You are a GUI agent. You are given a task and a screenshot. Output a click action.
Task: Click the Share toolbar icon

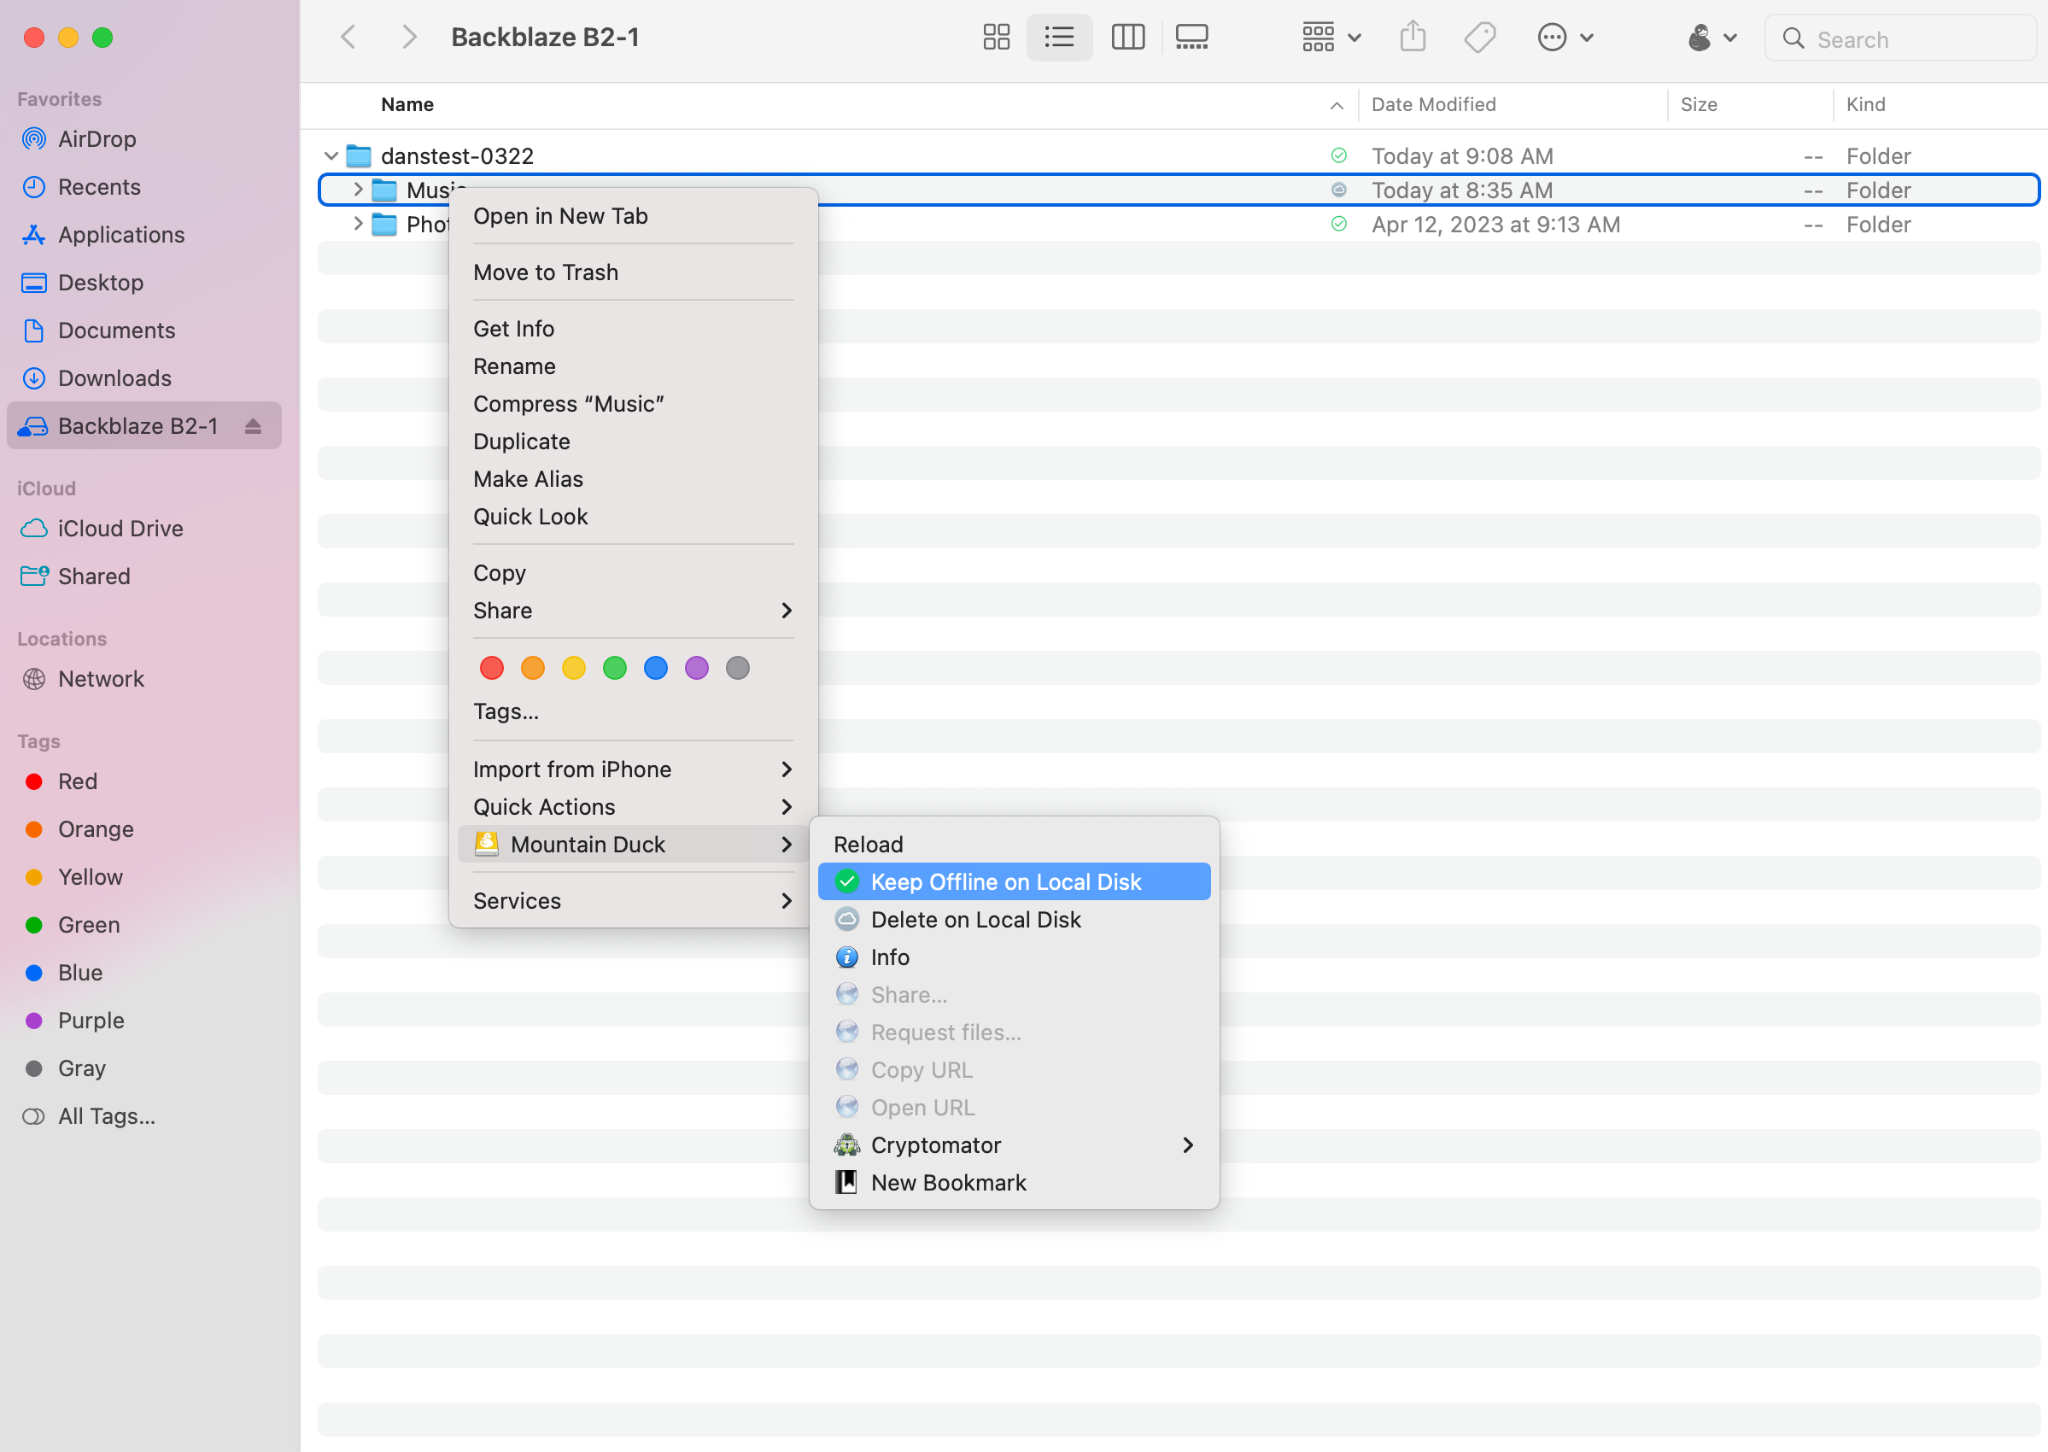tap(1413, 38)
